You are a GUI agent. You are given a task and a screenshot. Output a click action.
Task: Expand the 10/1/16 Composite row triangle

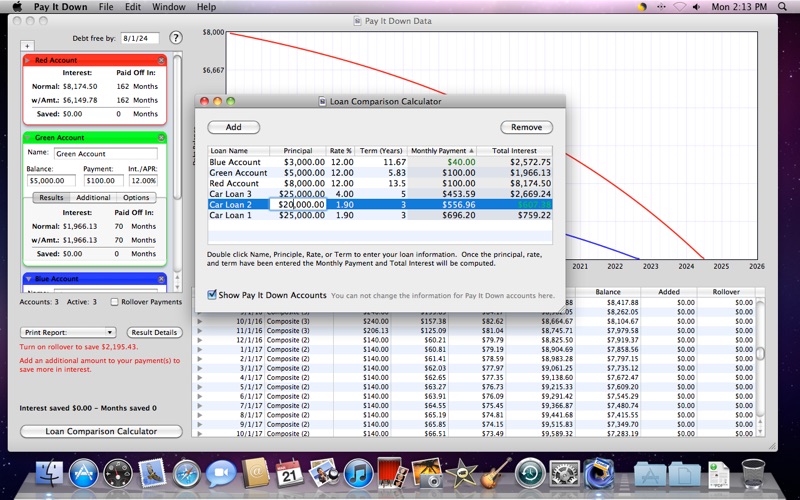pos(199,321)
